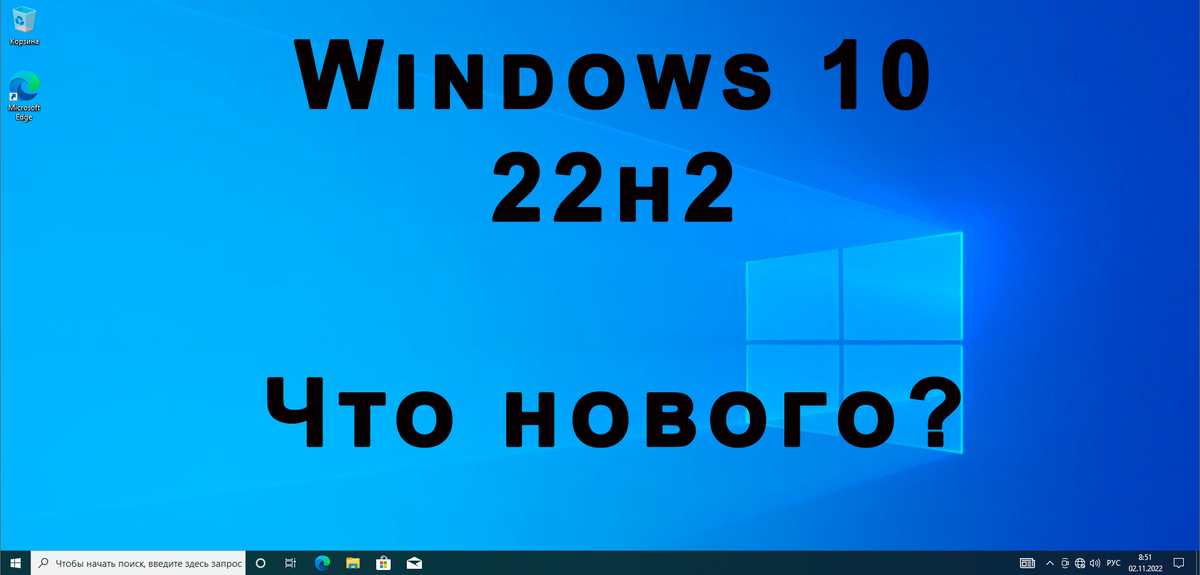The image size is (1200, 575).
Task: Open File Explorer from the taskbar
Action: [x=352, y=563]
